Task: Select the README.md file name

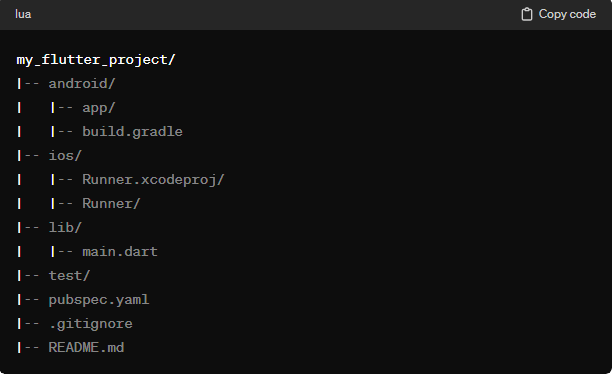Action: [86, 347]
